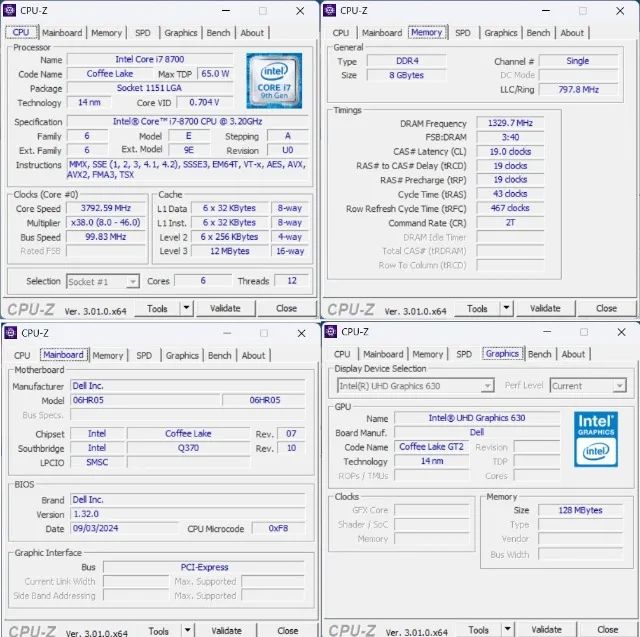Click the Level 3 cache value 12 MBytes
The width and height of the screenshot is (640, 637).
pyautogui.click(x=230, y=251)
